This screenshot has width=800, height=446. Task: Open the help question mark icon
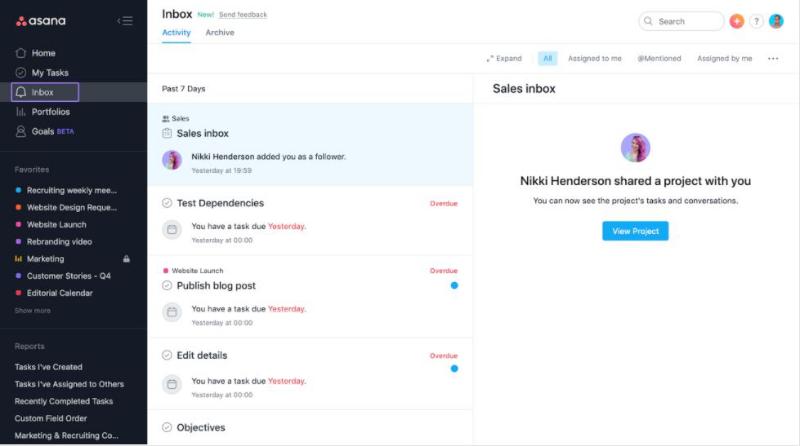[756, 21]
